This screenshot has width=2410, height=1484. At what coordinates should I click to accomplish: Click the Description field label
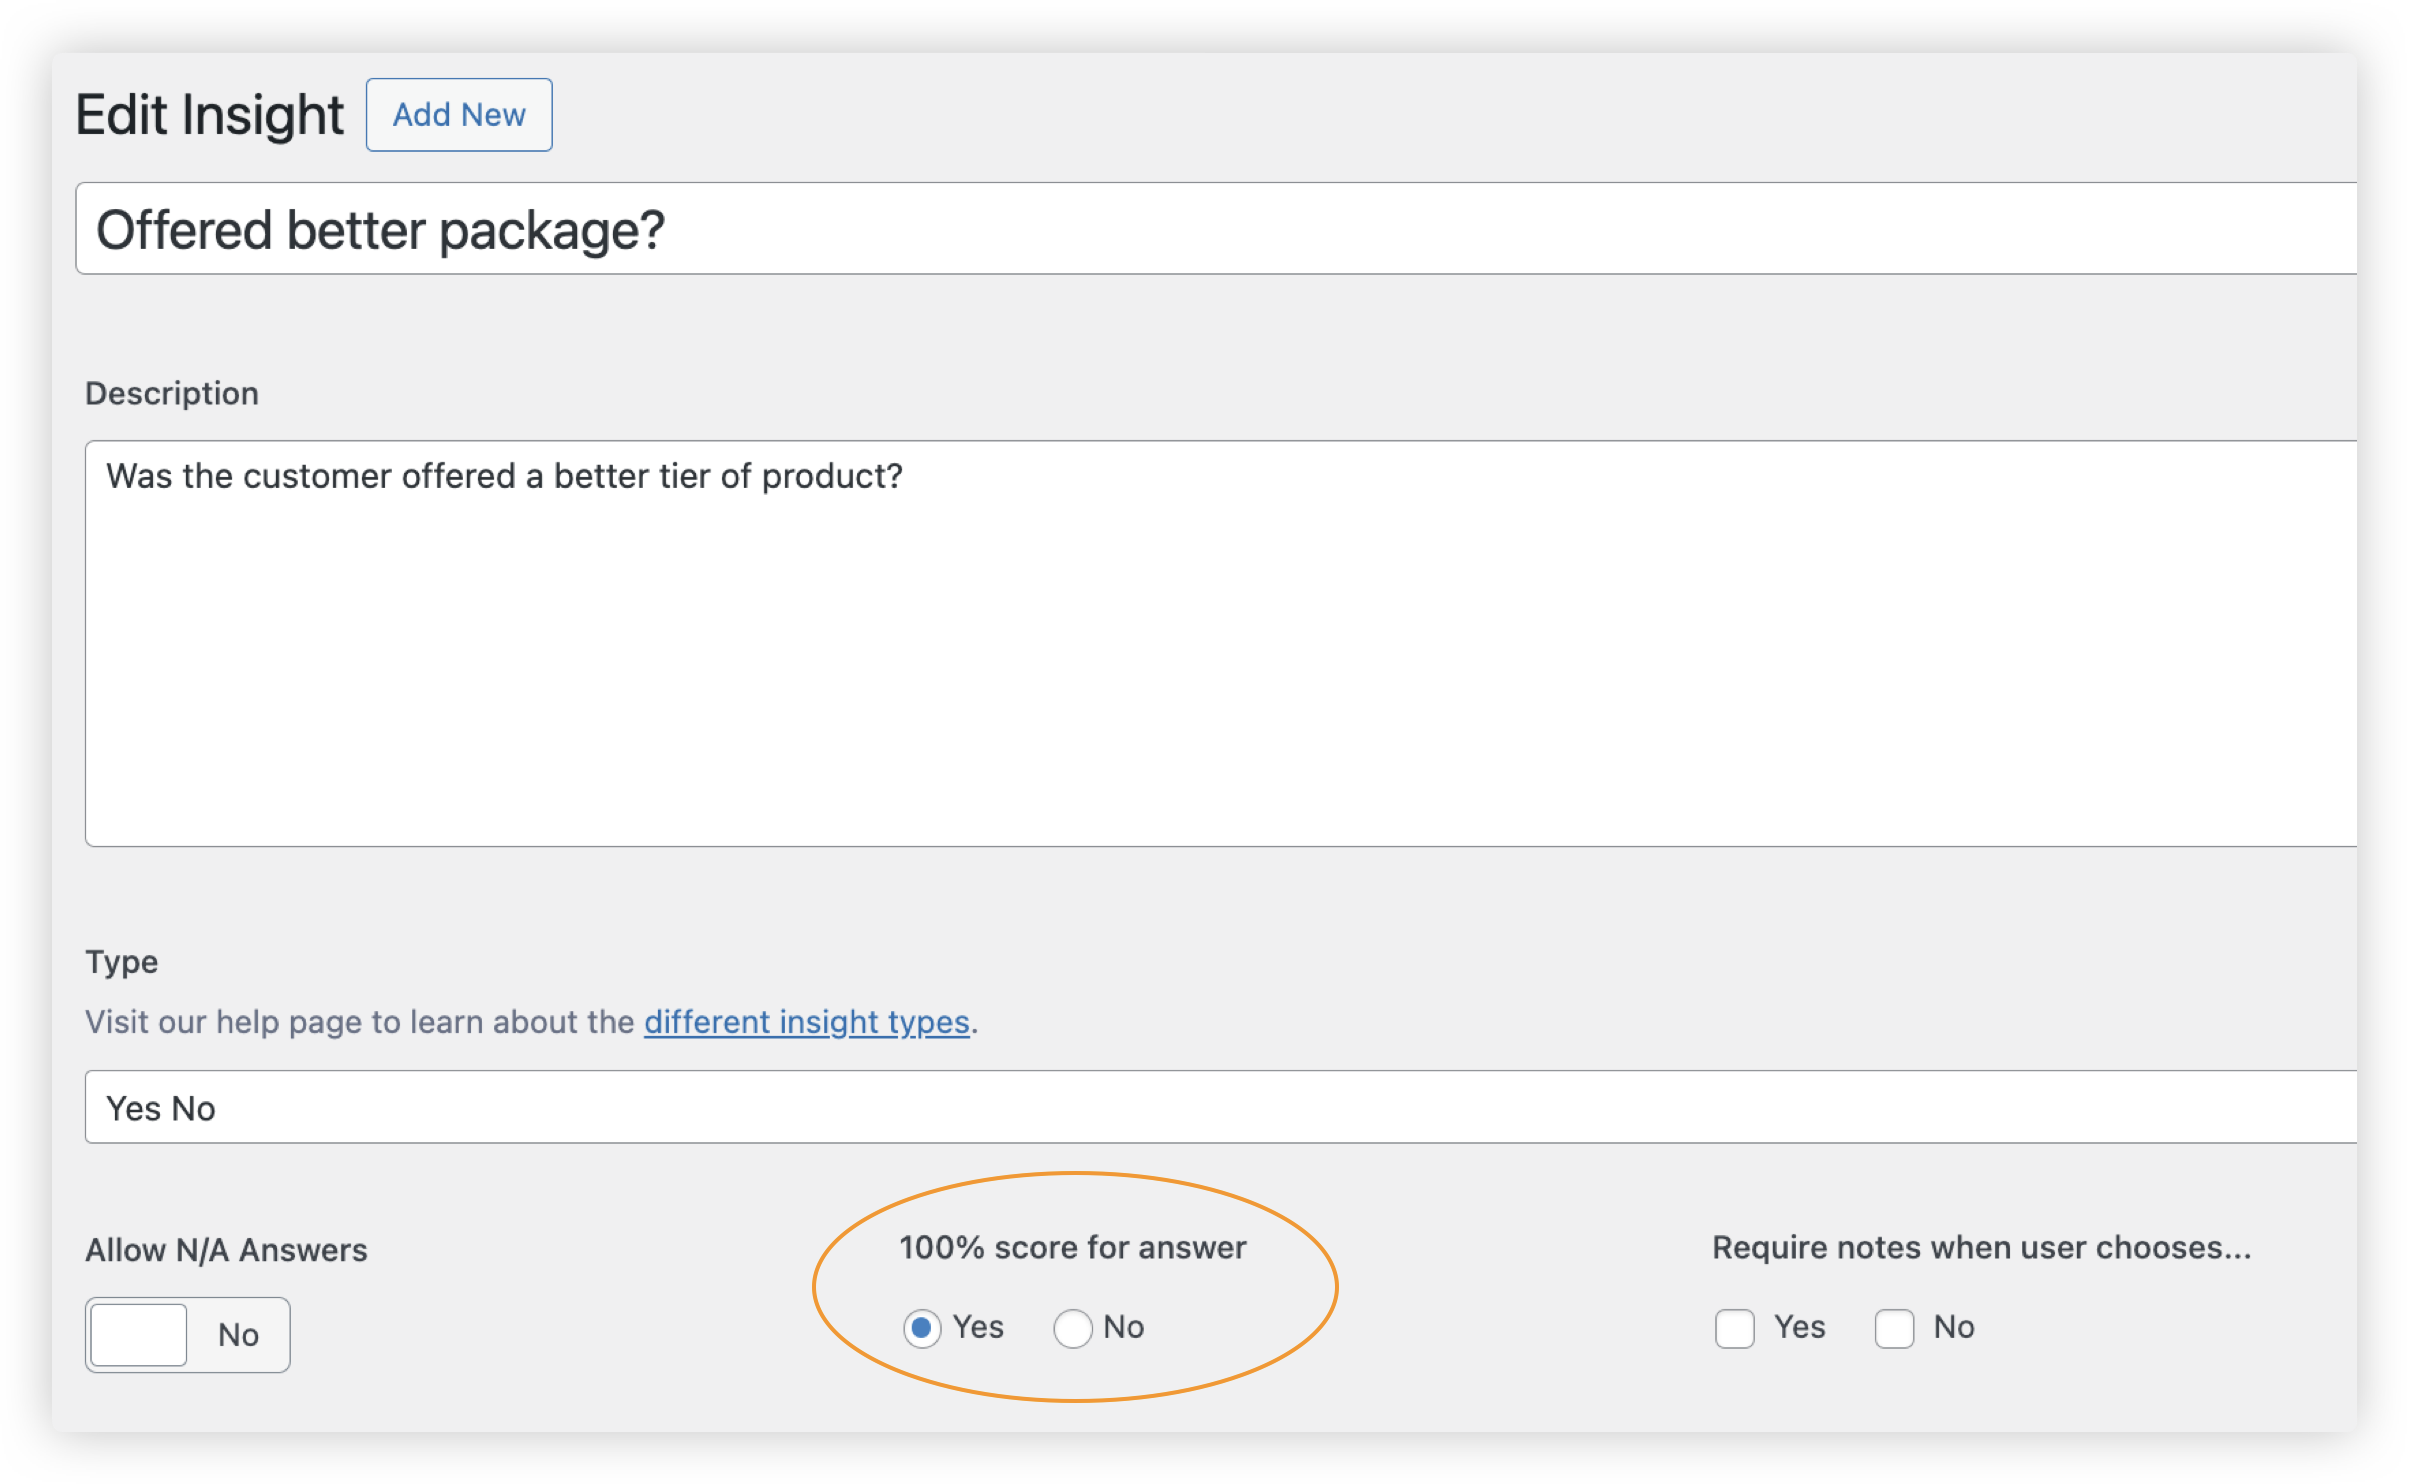click(172, 393)
